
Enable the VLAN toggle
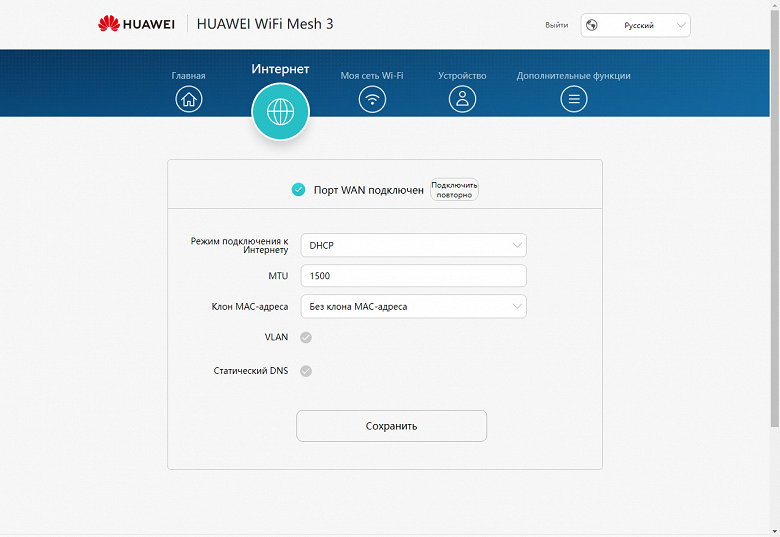pyautogui.click(x=306, y=337)
